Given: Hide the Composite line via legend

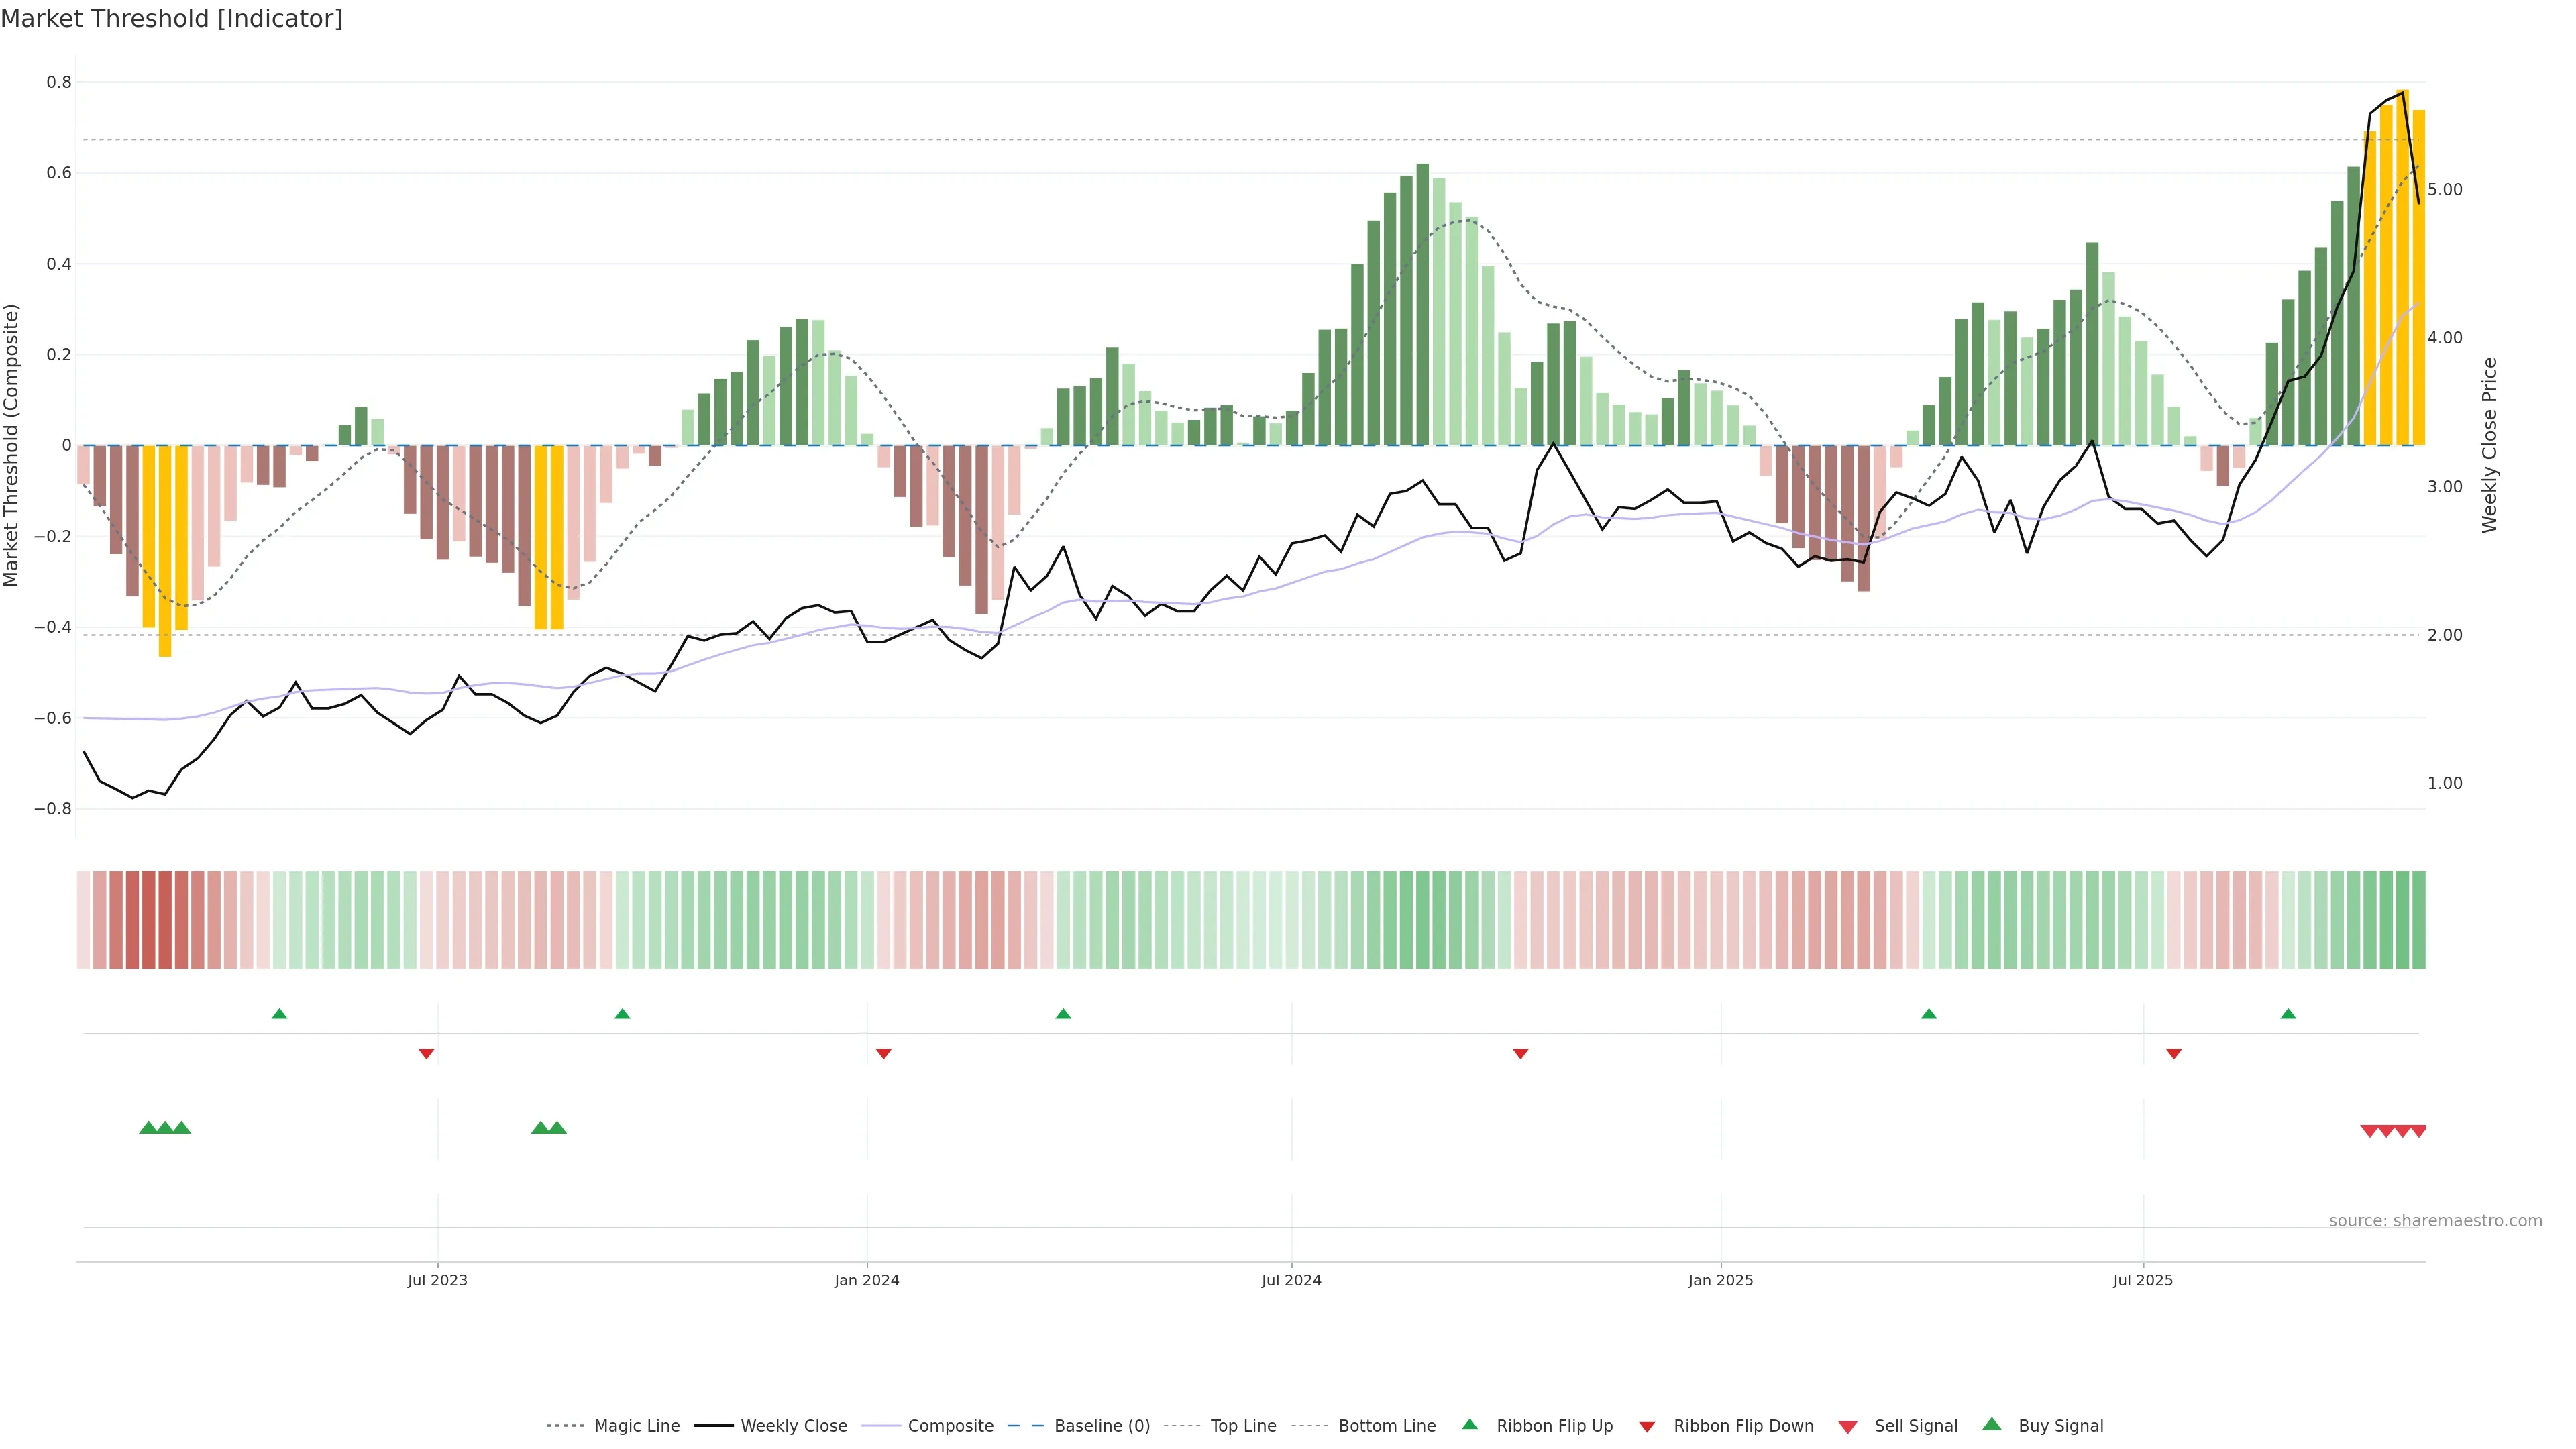Looking at the screenshot, I should [x=950, y=1426].
